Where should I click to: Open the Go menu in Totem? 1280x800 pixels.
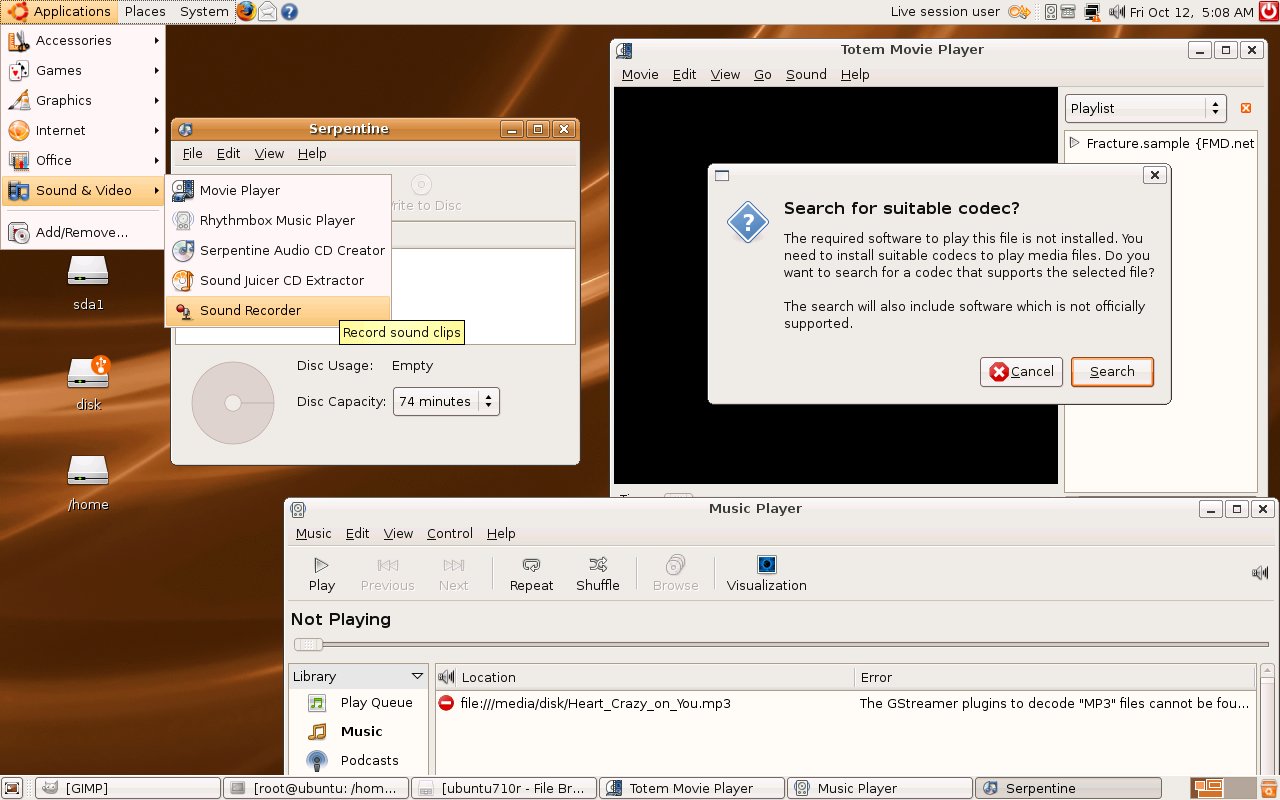point(763,74)
